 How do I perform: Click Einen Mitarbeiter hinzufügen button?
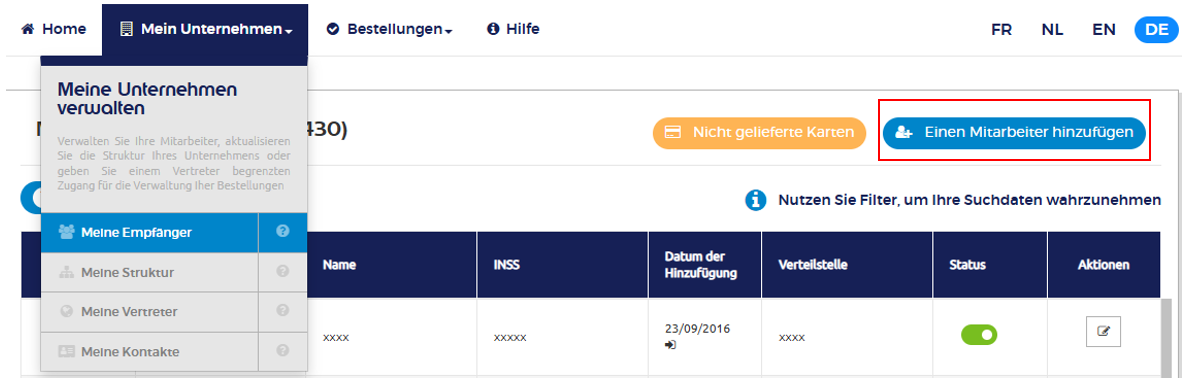coord(1014,133)
